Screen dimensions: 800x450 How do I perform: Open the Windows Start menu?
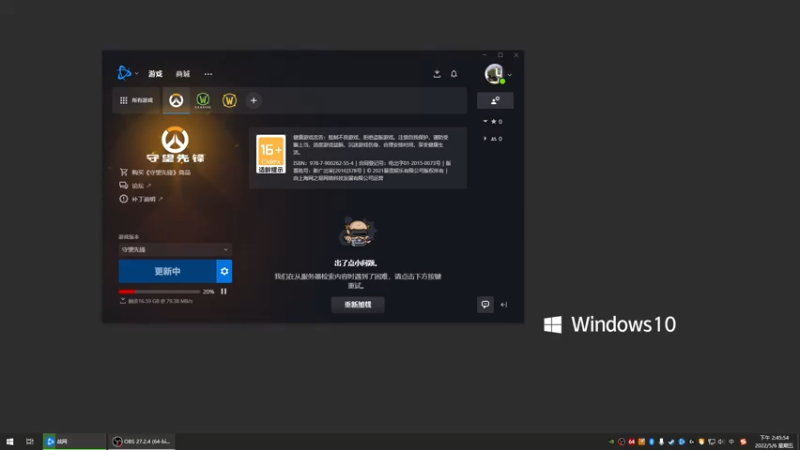(x=10, y=441)
